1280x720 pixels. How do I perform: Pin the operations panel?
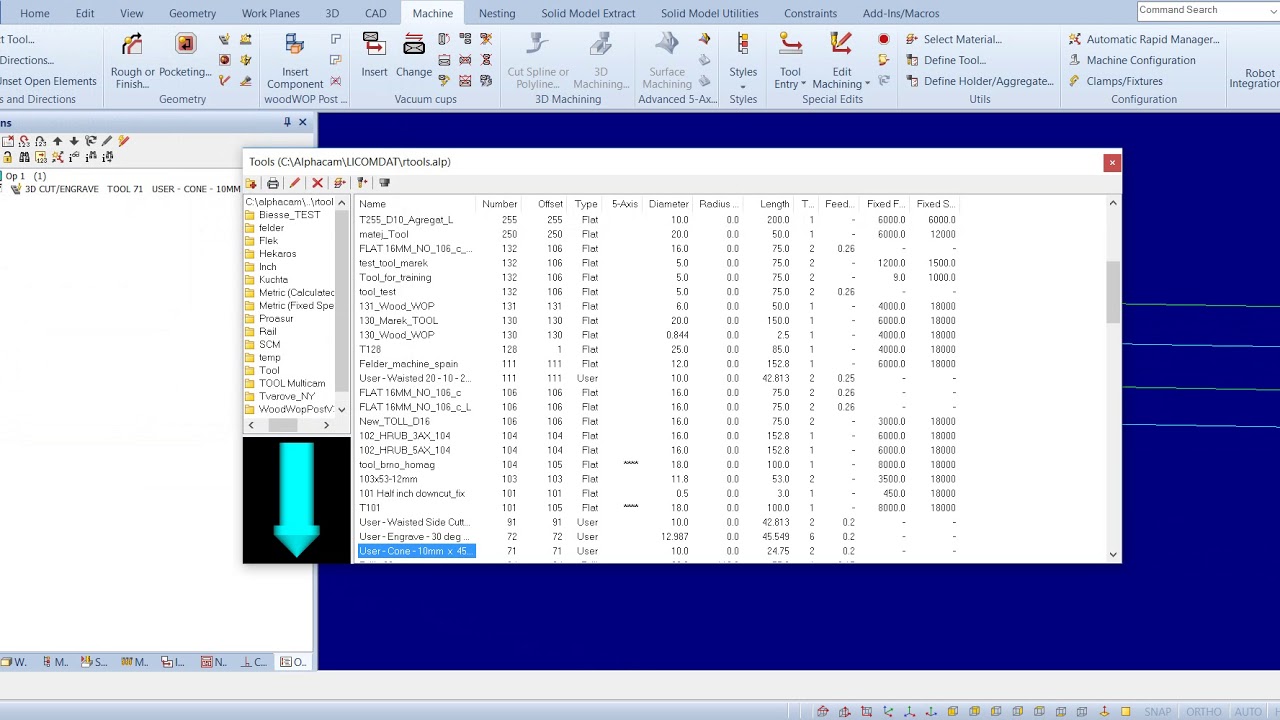click(287, 122)
